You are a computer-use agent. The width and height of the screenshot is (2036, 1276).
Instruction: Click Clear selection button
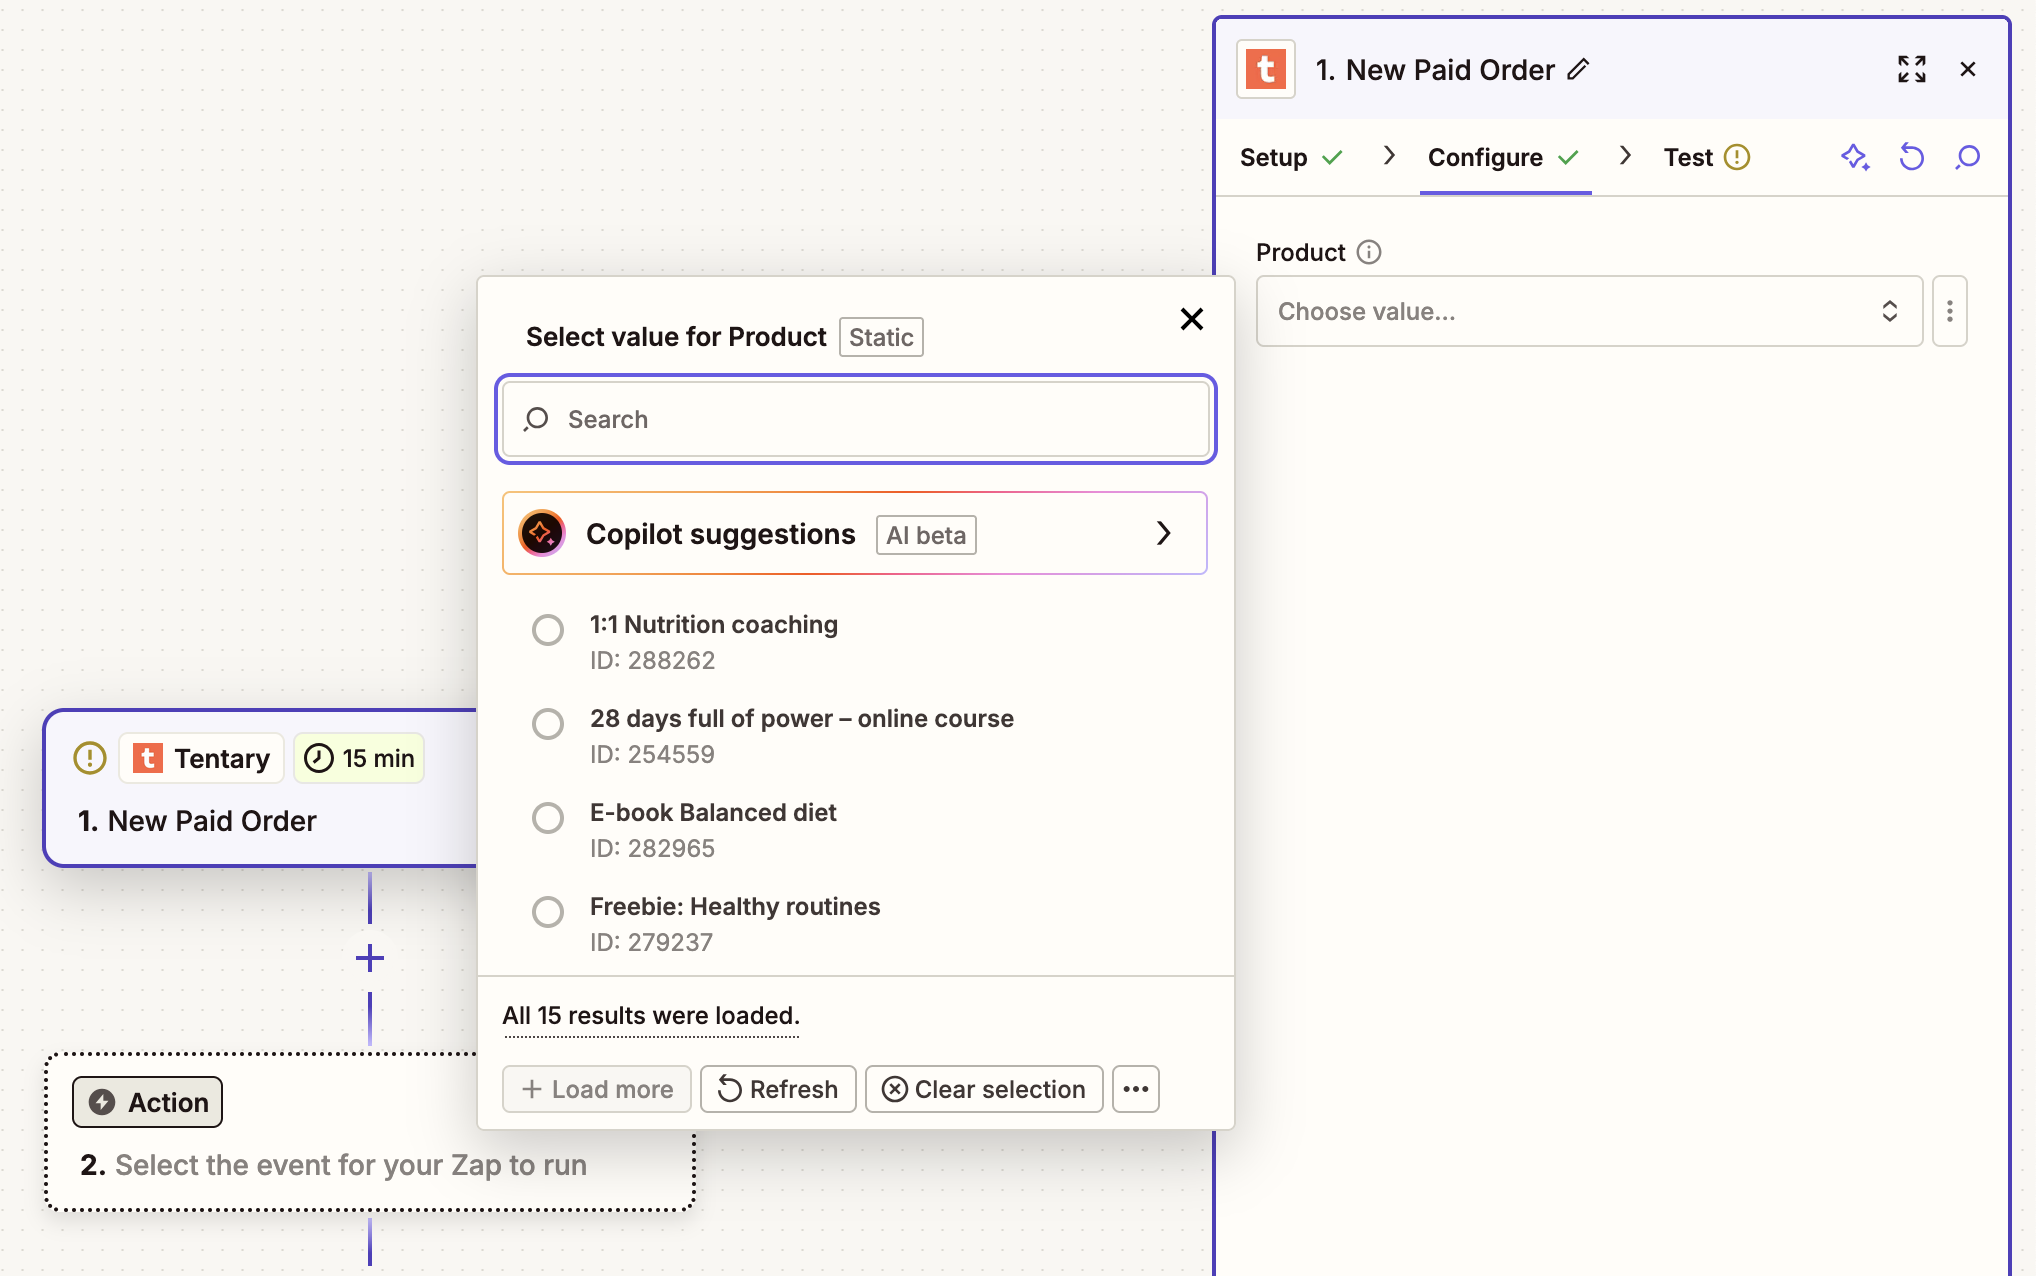(984, 1089)
